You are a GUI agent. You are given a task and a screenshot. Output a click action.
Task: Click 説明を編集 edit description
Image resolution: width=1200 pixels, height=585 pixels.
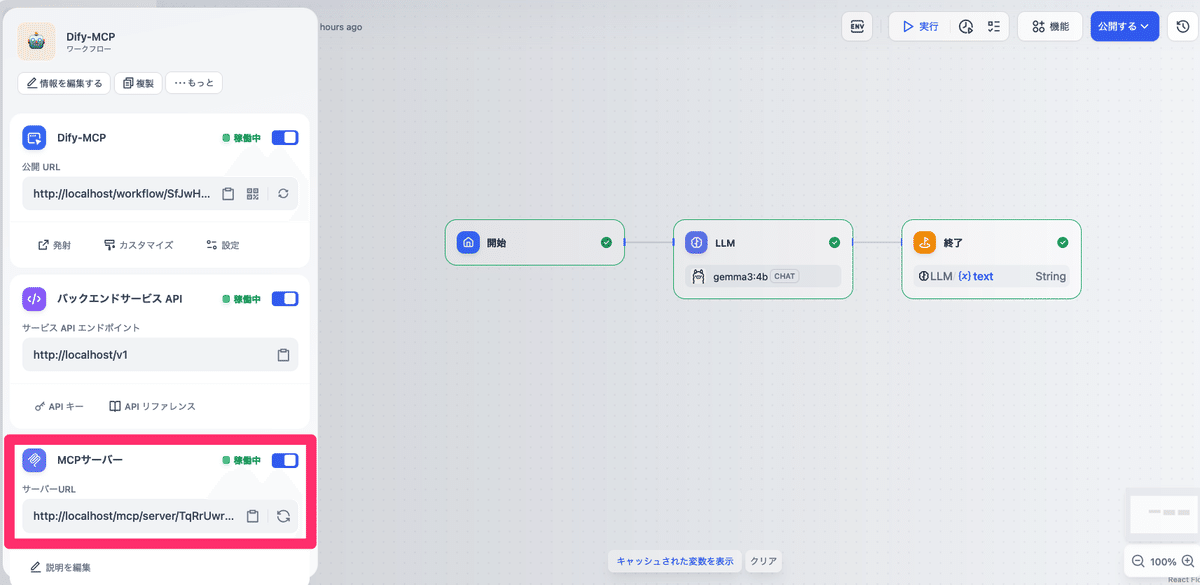coord(60,567)
